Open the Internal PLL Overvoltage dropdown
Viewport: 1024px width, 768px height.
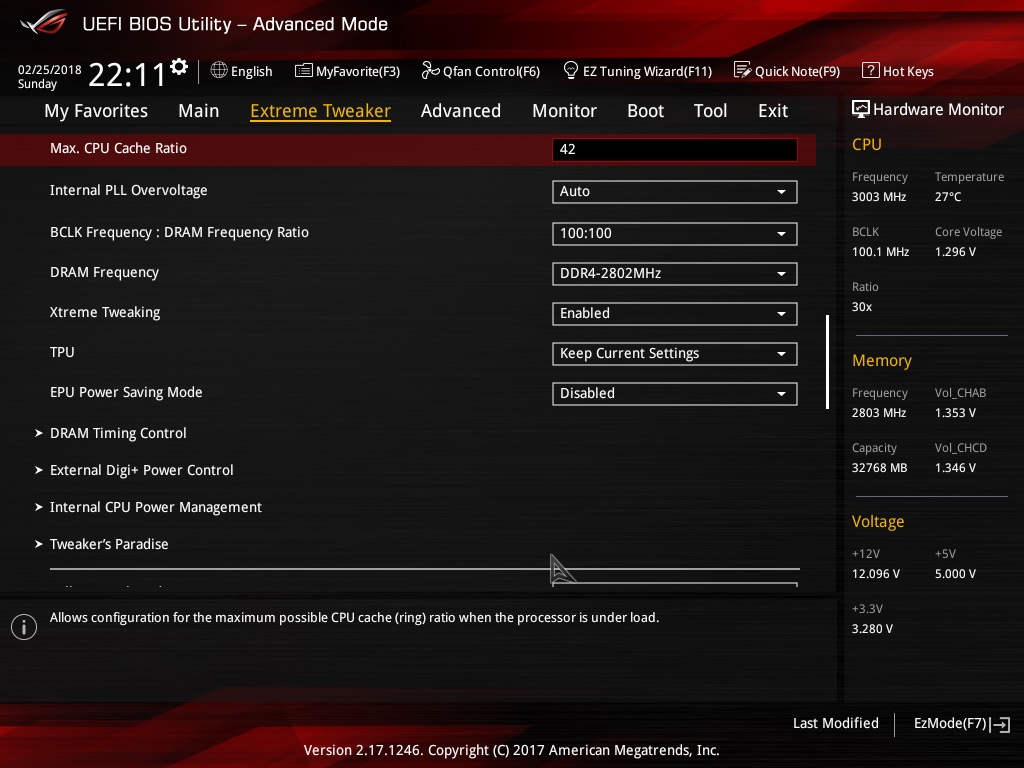pyautogui.click(x=675, y=191)
